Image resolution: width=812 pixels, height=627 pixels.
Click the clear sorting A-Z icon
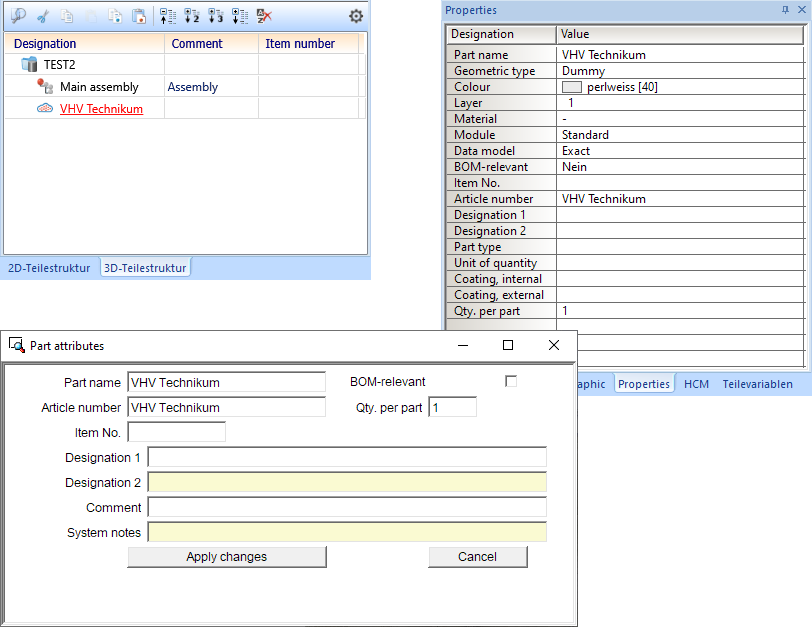tap(263, 16)
